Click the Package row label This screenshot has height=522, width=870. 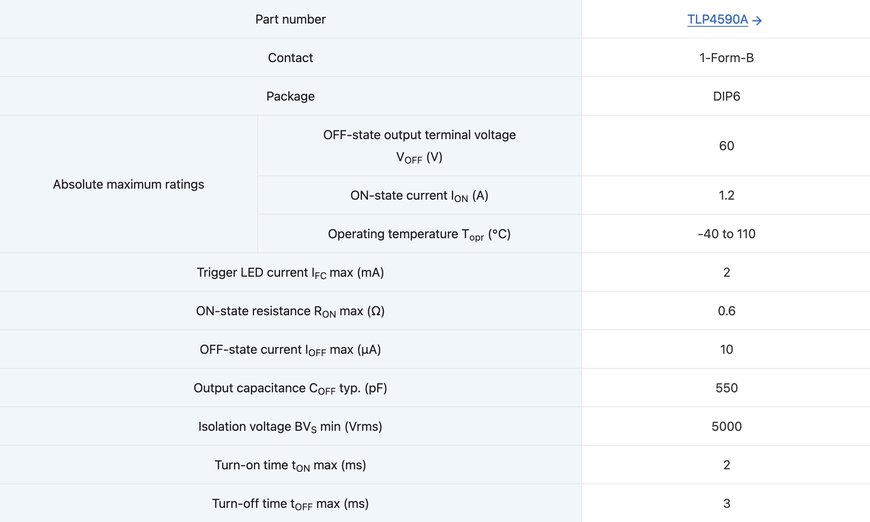tap(290, 97)
